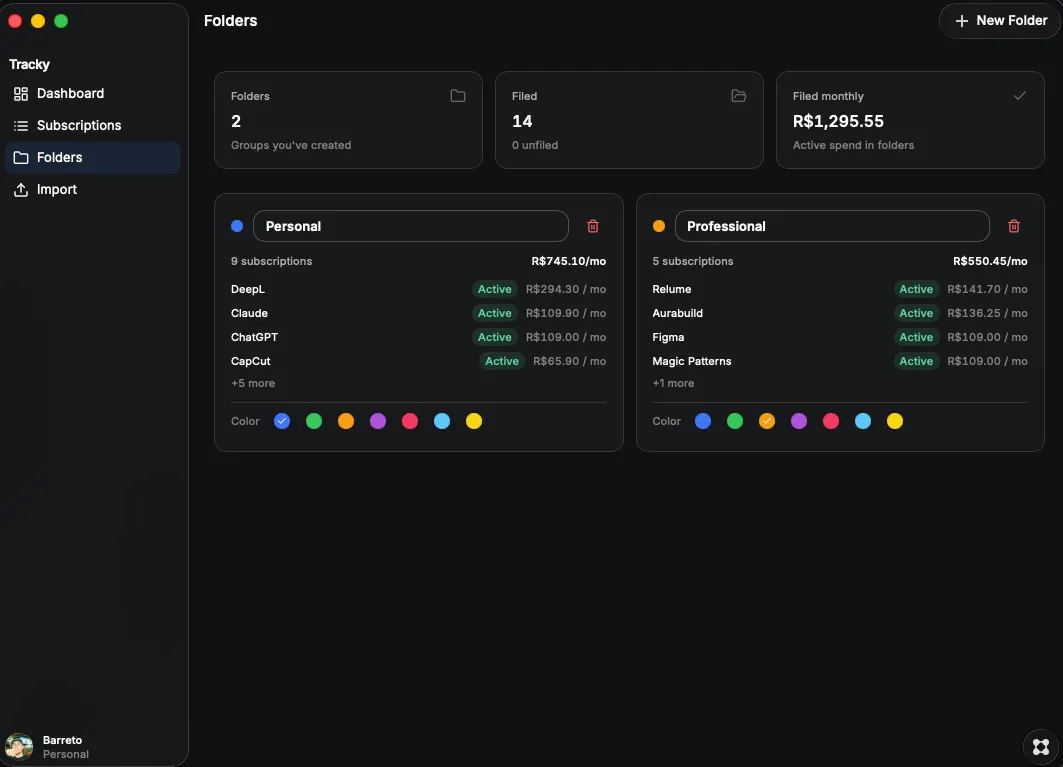Open the Dashboard page from sidebar
The height and width of the screenshot is (767, 1063).
[92, 94]
